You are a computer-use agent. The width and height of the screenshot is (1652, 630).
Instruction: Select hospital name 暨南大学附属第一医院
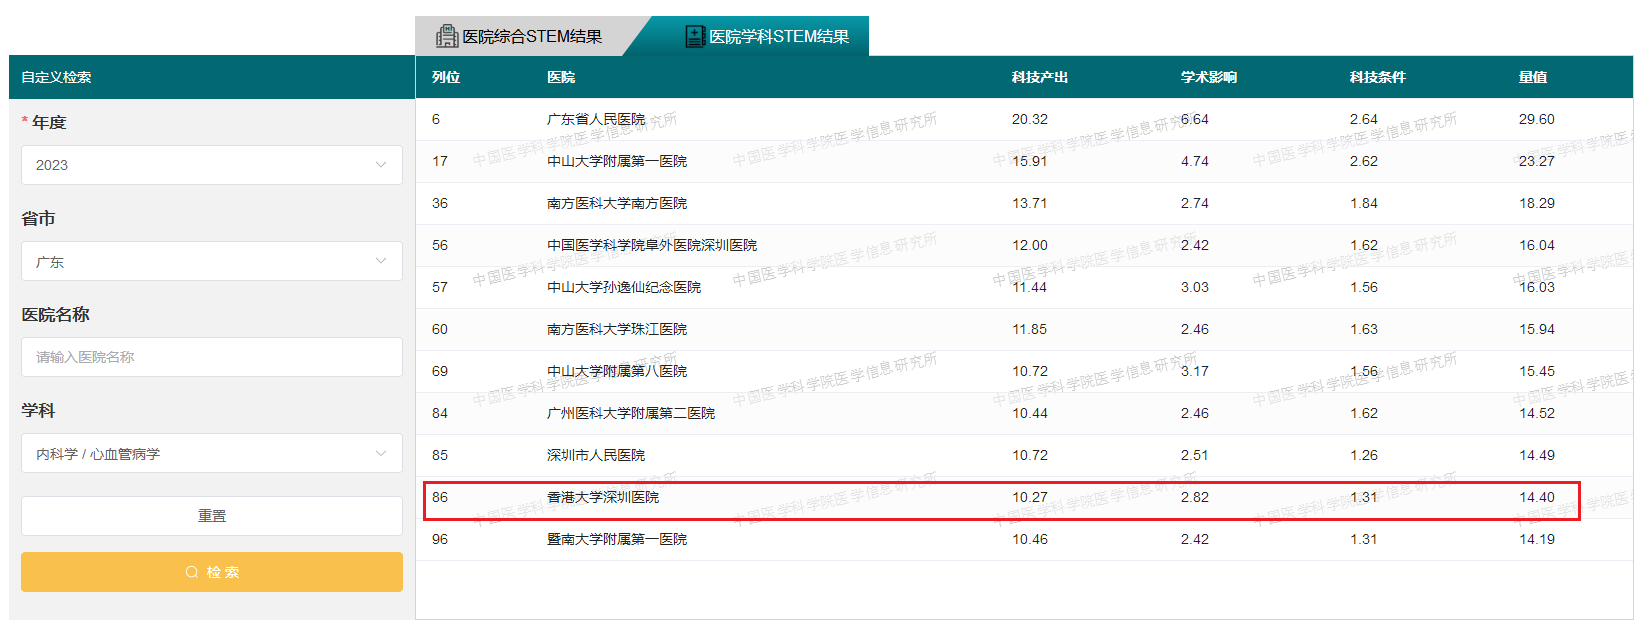click(x=617, y=539)
